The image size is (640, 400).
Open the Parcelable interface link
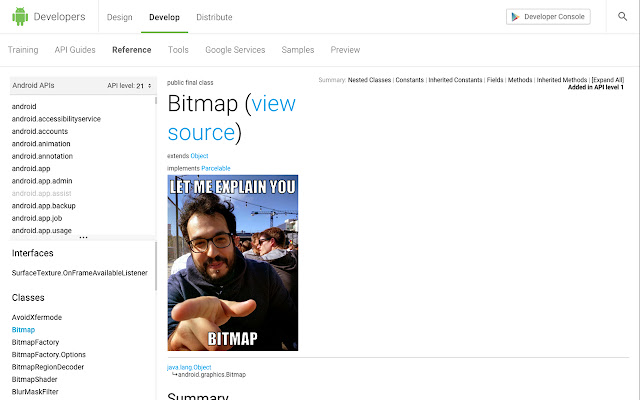pyautogui.click(x=216, y=168)
